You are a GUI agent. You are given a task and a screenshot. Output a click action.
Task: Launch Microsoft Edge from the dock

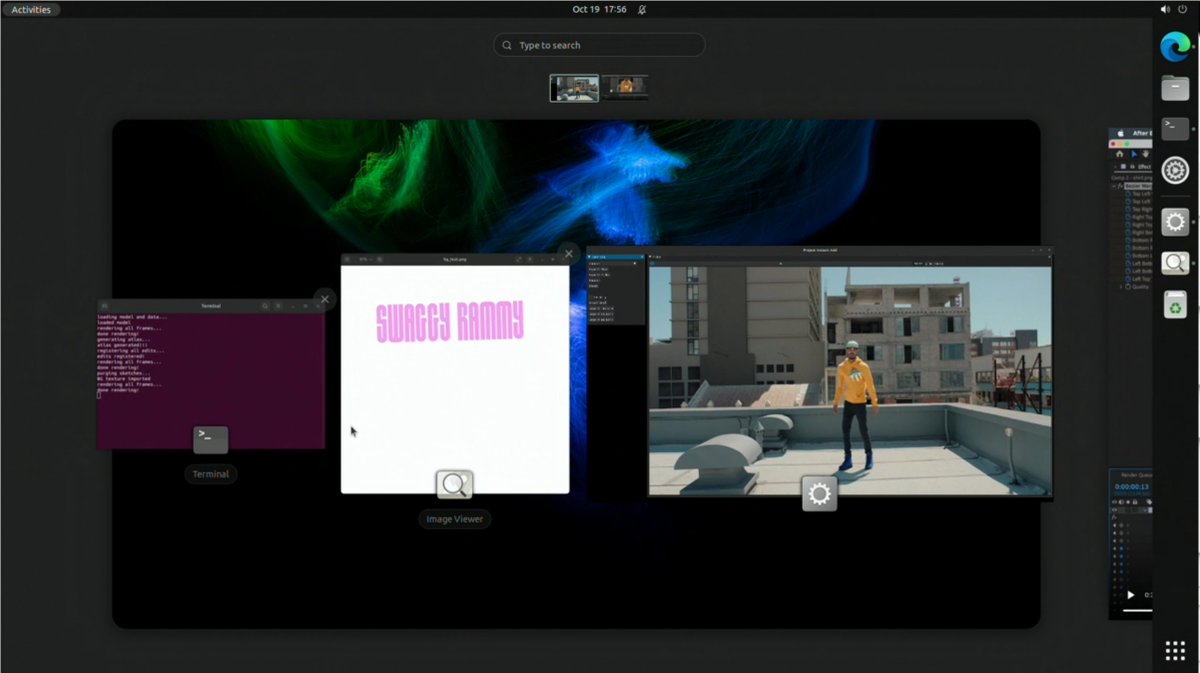[x=1176, y=46]
